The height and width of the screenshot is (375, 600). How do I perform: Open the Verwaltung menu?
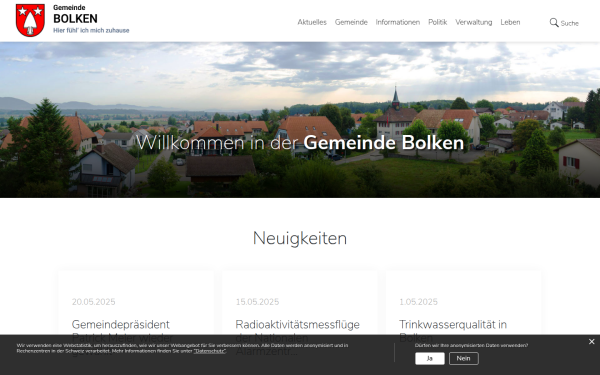pyautogui.click(x=474, y=22)
